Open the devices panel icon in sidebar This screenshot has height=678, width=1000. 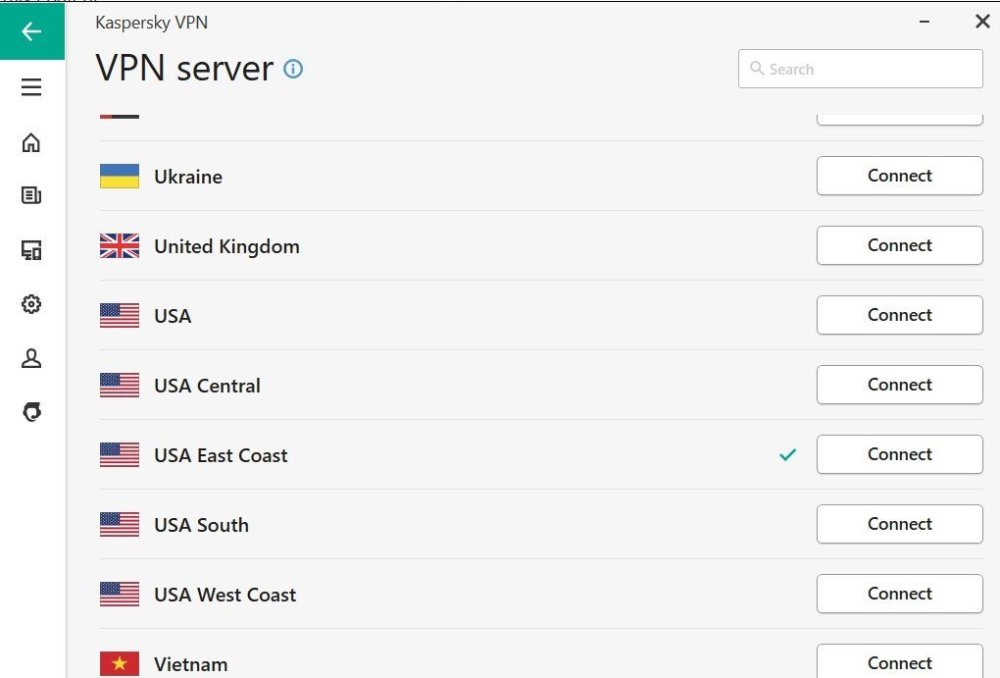click(x=31, y=251)
